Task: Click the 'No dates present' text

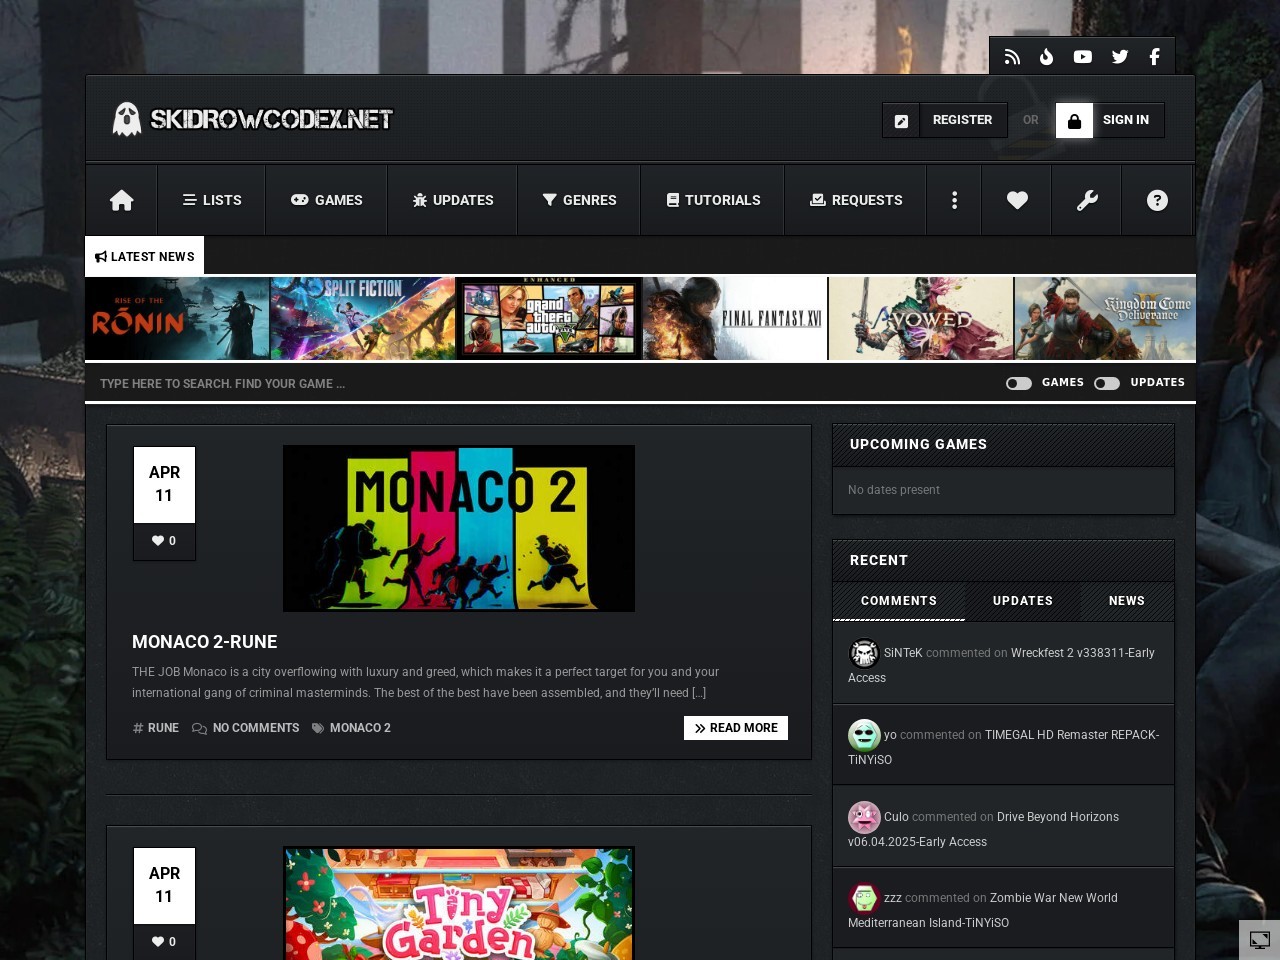Action: click(x=894, y=490)
